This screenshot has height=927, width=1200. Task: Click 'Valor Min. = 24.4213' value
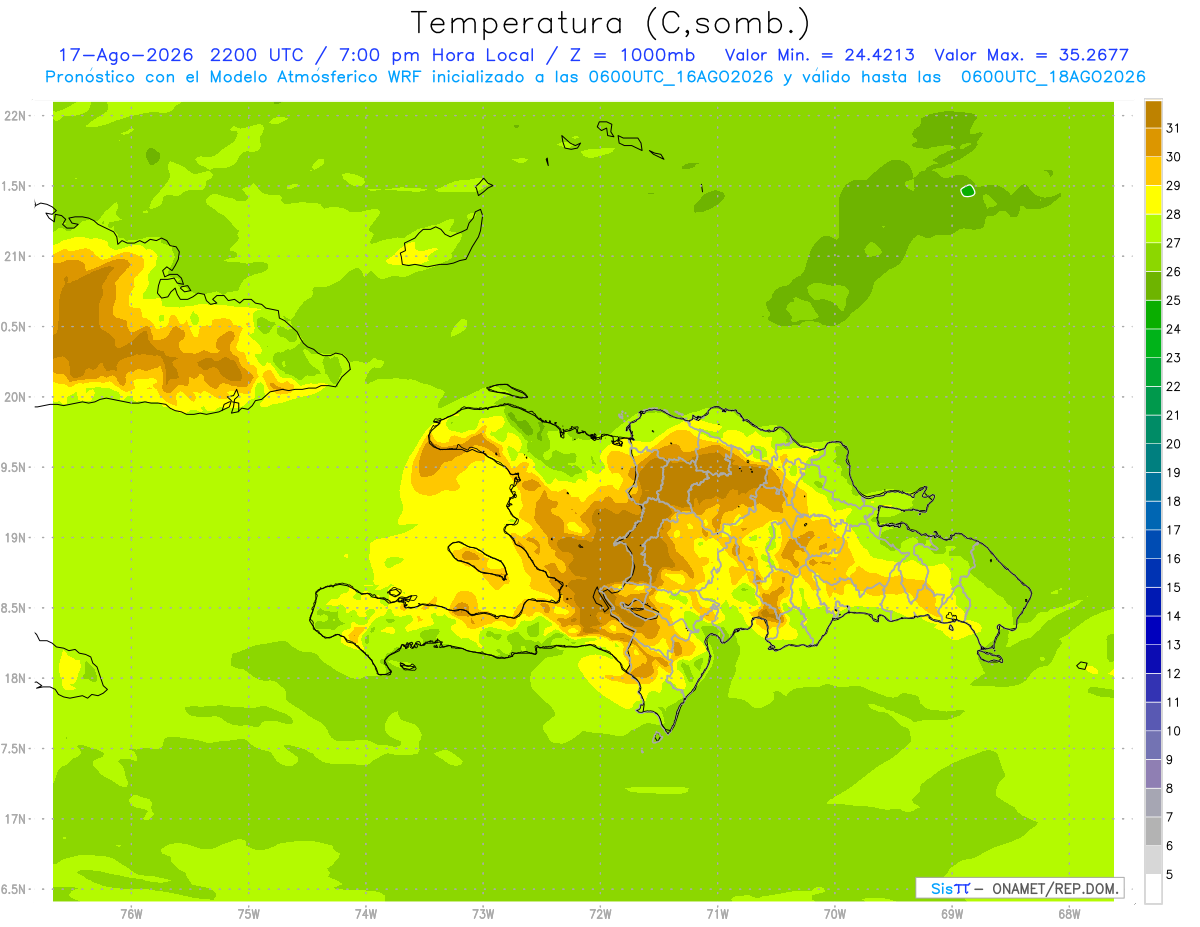click(818, 55)
